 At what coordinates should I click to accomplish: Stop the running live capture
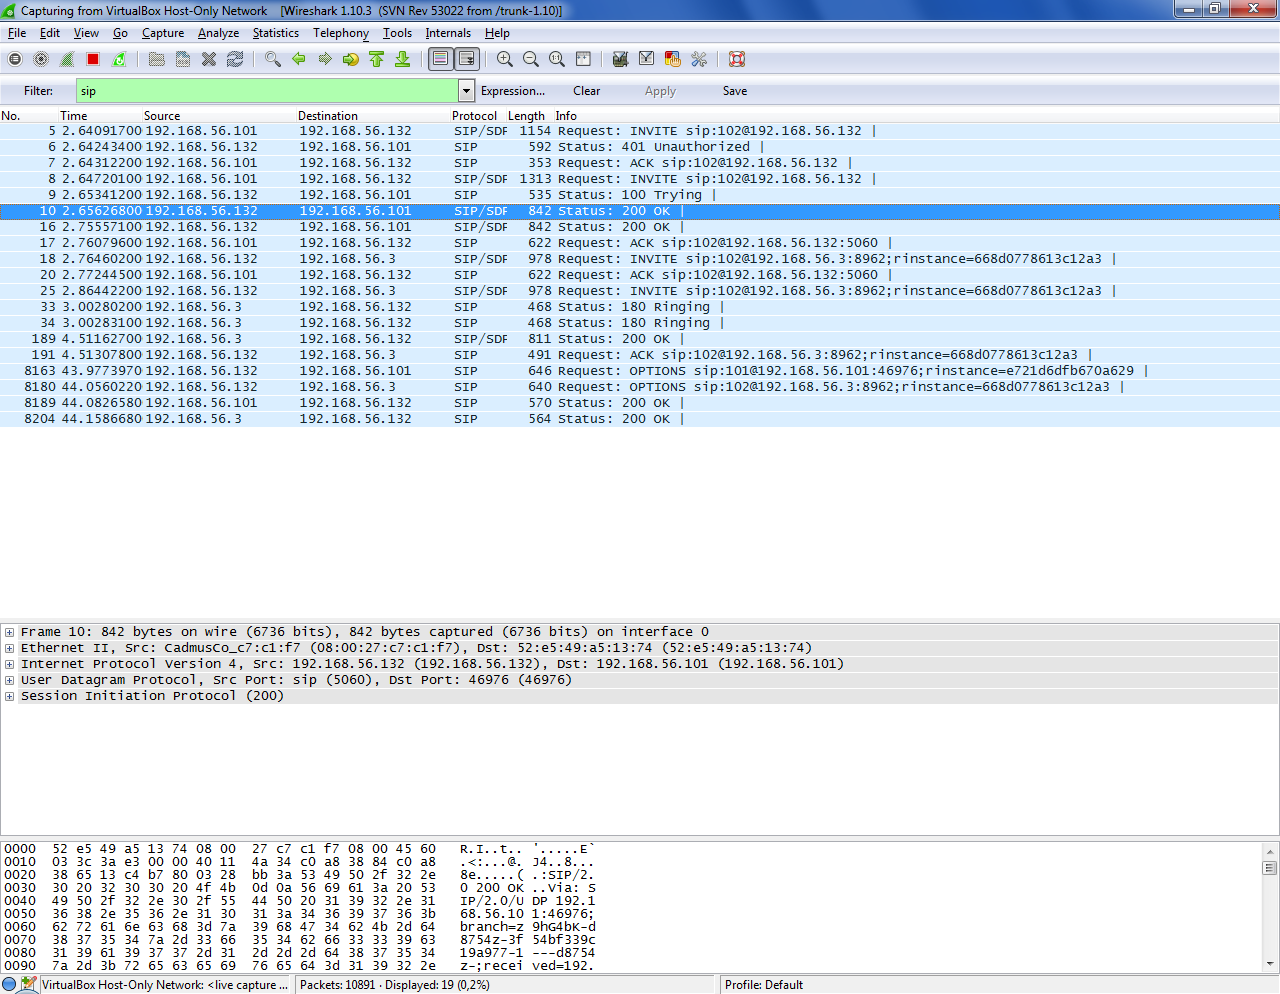(x=93, y=60)
